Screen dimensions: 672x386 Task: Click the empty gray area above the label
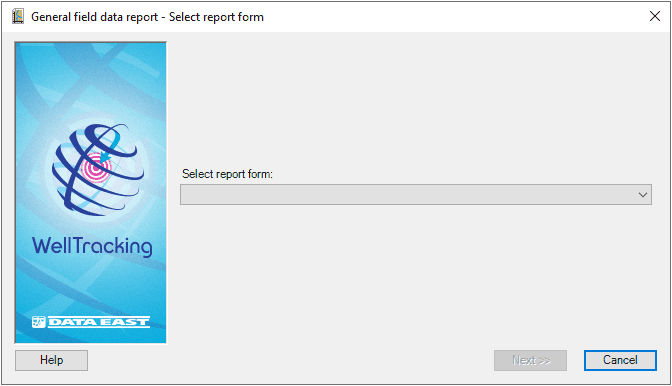click(416, 103)
